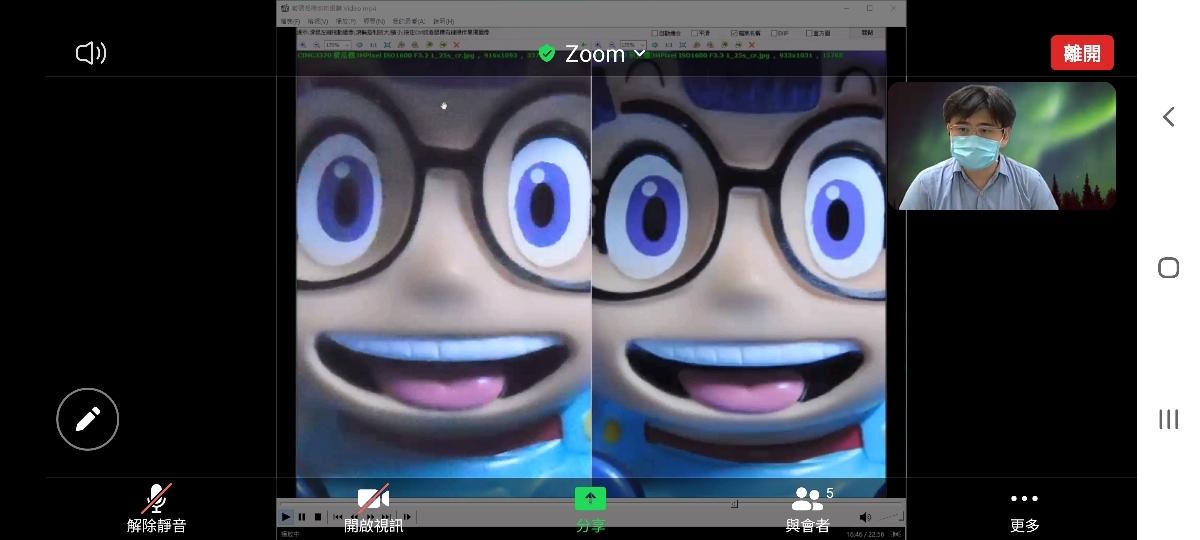Jump to previous track in shared player
The image size is (1200, 540).
click(338, 517)
